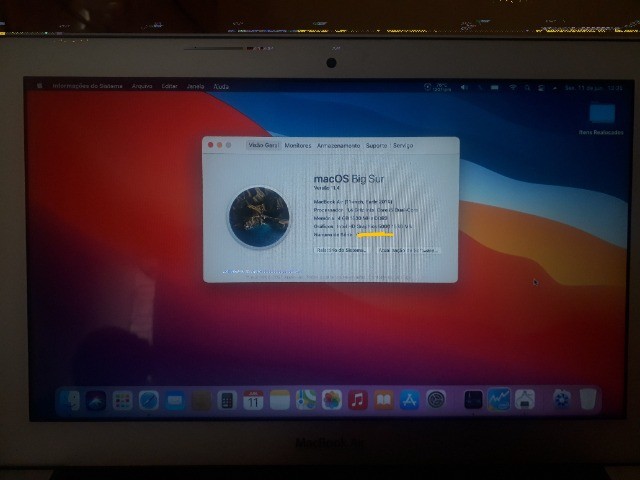640x480 pixels.
Task: Open the Mail app in the Dock
Action: 175,400
